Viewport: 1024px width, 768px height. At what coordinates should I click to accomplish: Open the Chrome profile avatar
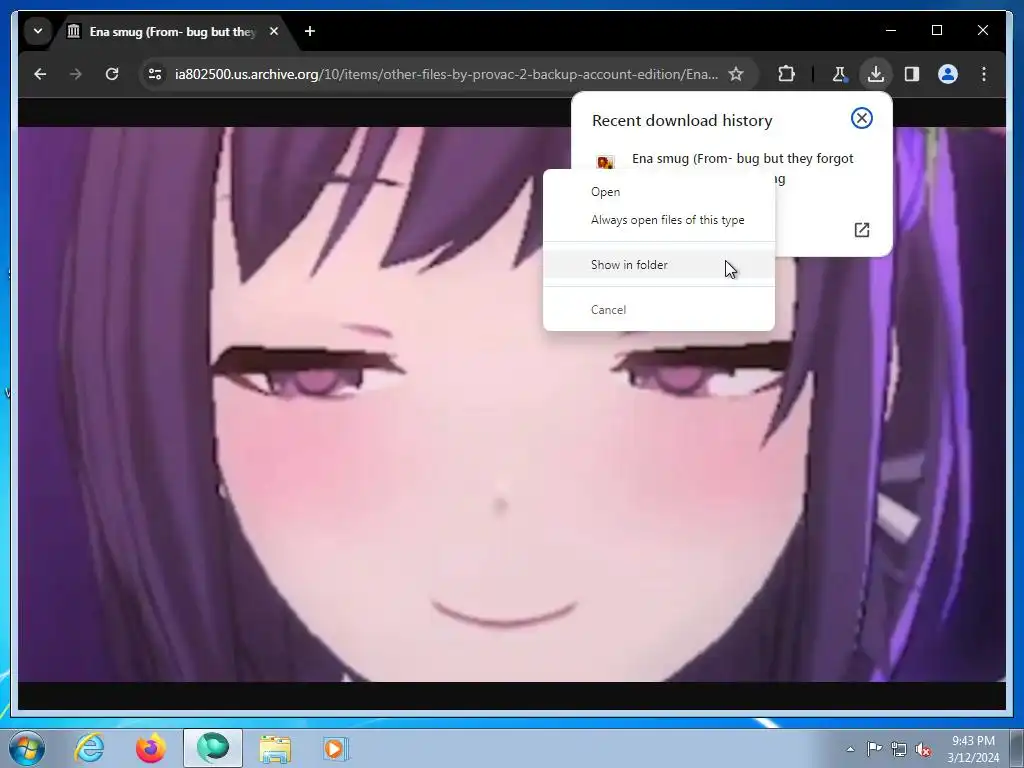tap(948, 74)
